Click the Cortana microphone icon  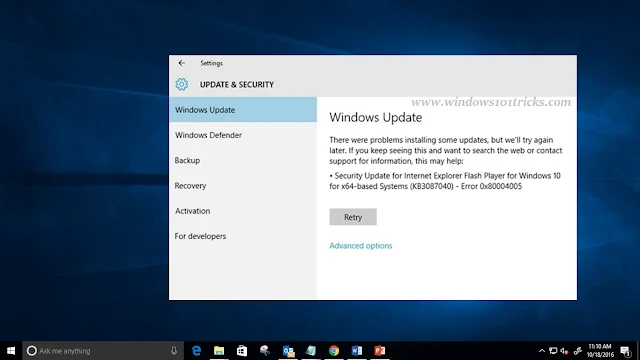(x=174, y=351)
